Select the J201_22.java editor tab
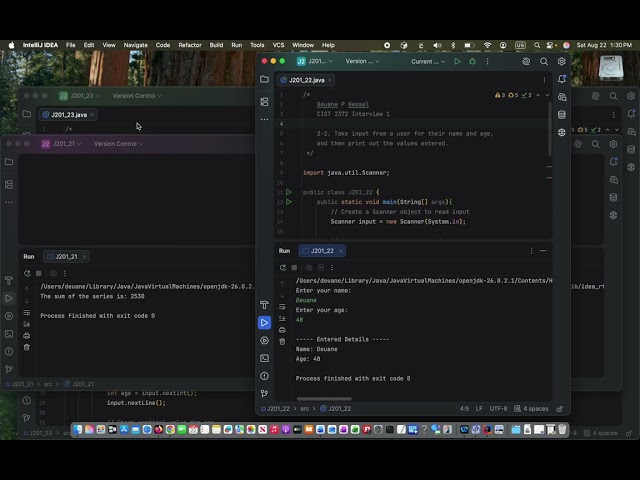 pyautogui.click(x=306, y=80)
